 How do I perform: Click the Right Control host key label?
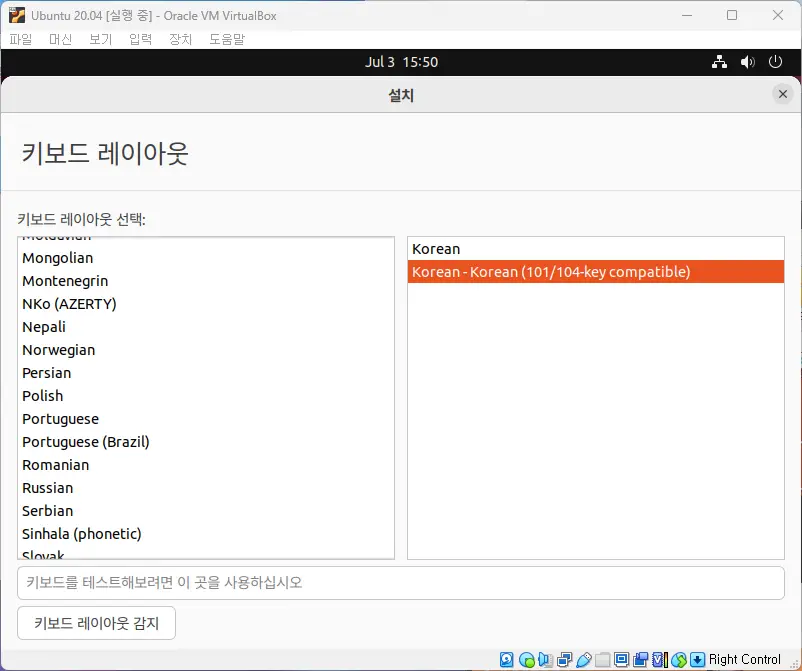[x=744, y=660]
